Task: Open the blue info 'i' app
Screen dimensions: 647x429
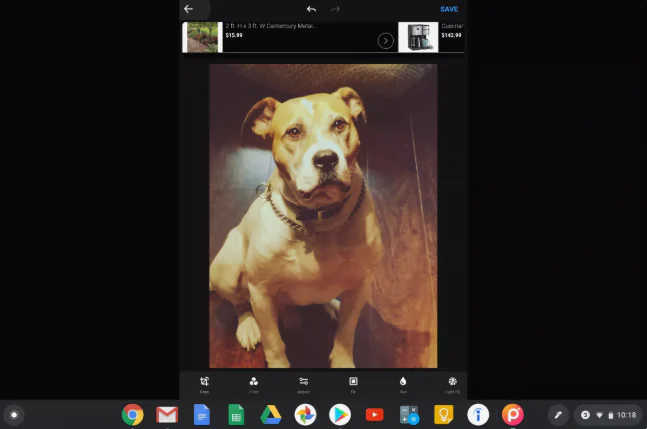Action: (478, 415)
